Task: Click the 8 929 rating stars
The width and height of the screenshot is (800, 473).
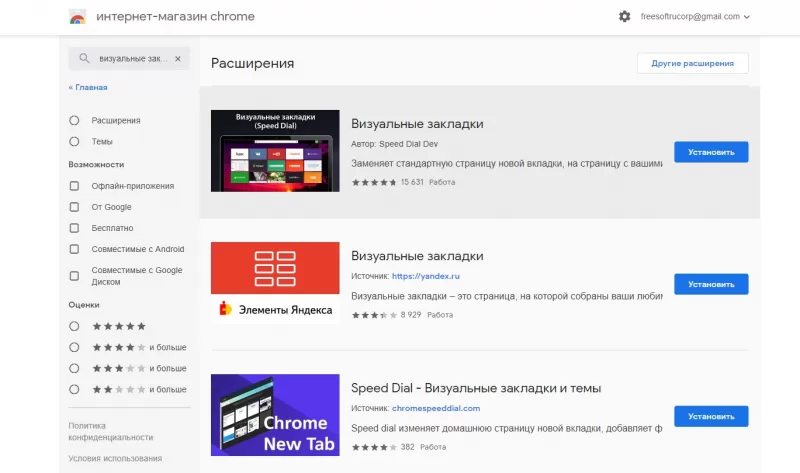Action: click(374, 315)
